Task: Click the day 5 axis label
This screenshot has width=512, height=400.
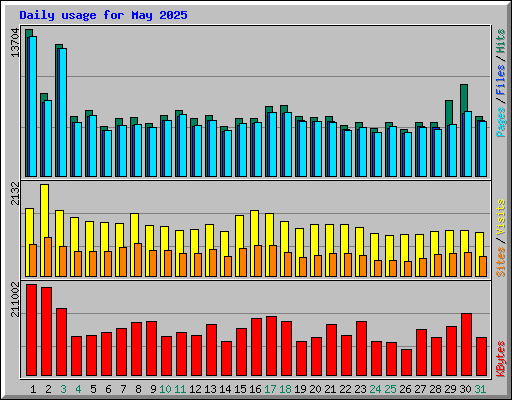Action: pos(93,389)
